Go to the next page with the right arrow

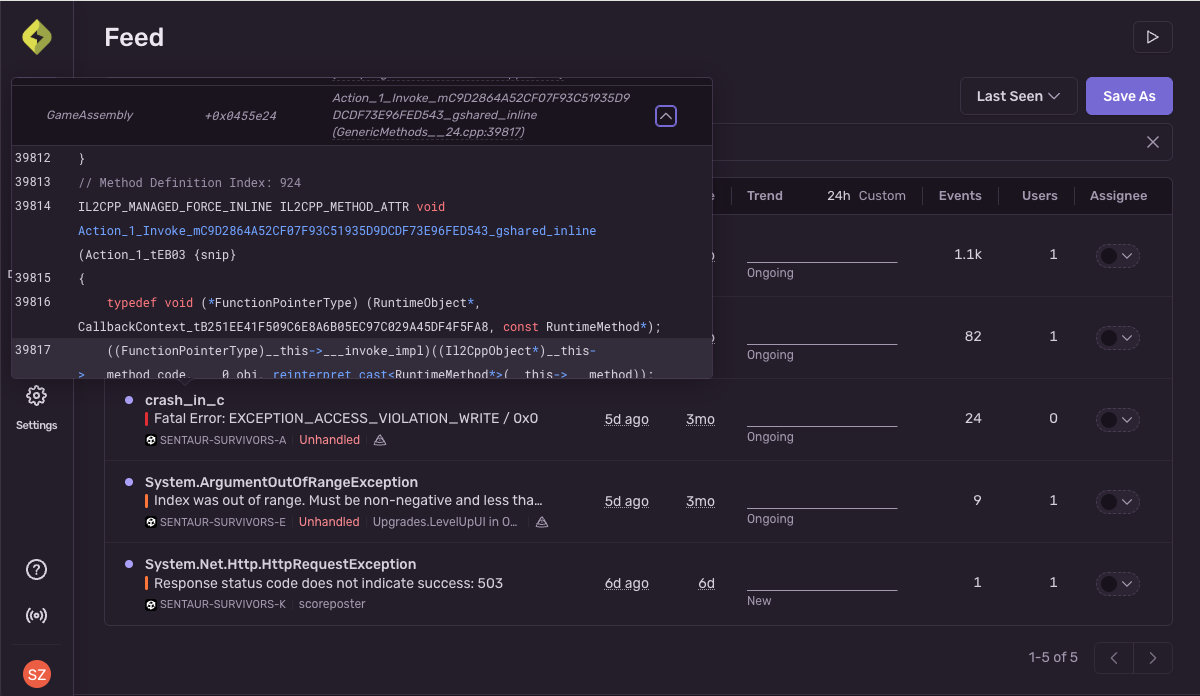click(1152, 658)
